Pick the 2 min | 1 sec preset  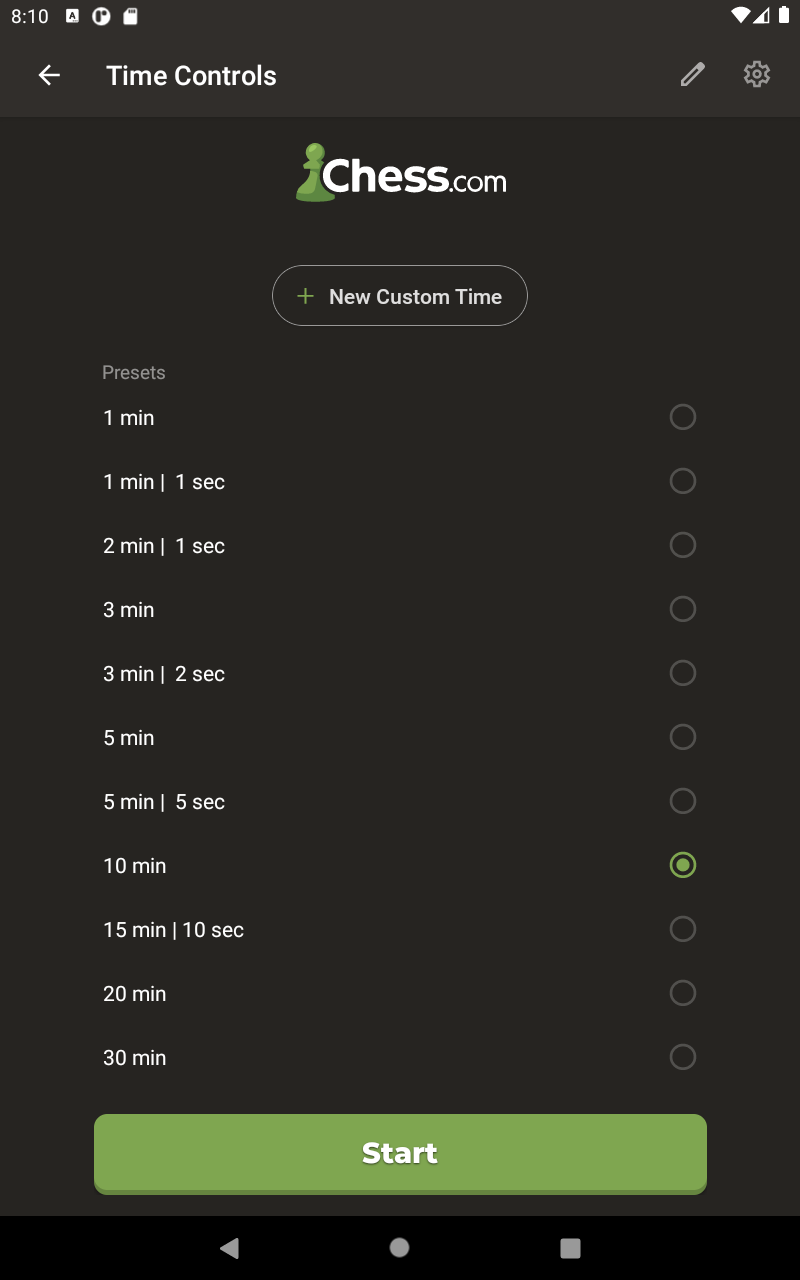[x=164, y=546]
